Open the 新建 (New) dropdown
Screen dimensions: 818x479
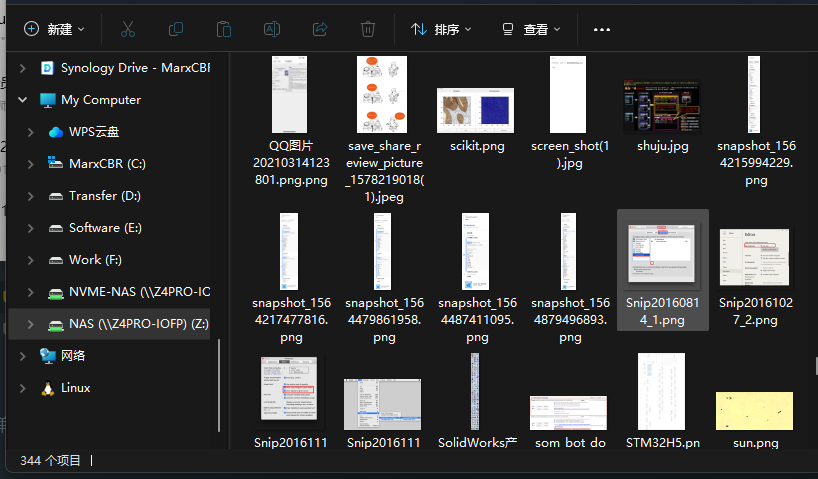[54, 29]
